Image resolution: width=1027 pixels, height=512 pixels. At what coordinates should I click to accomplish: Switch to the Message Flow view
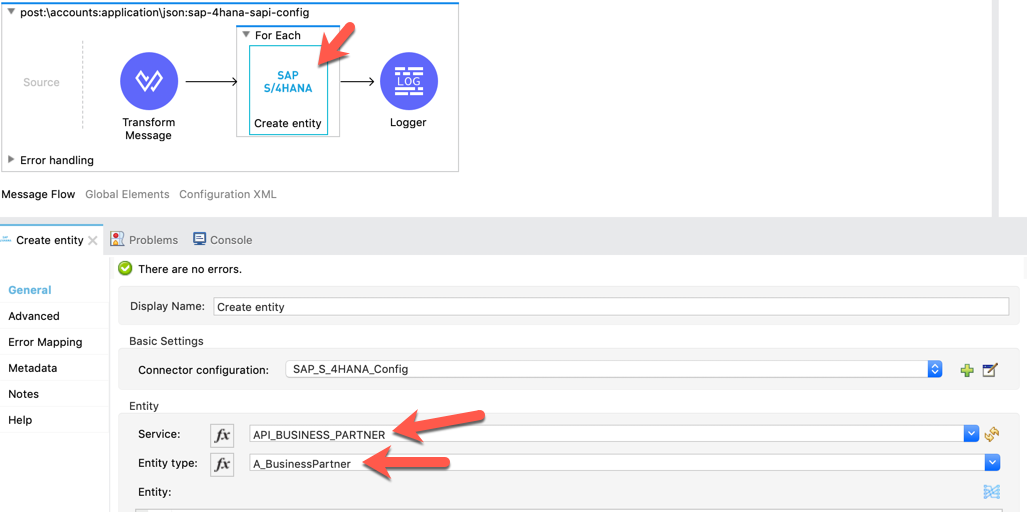point(39,194)
